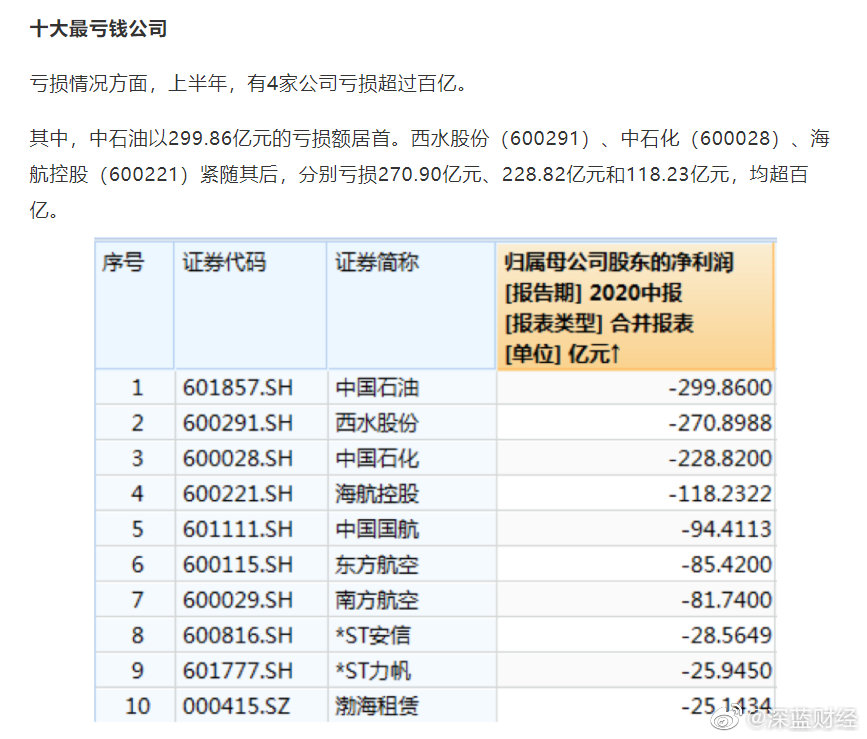867x739 pixels.
Task: Select company name 渤海租赁
Action: click(x=377, y=706)
